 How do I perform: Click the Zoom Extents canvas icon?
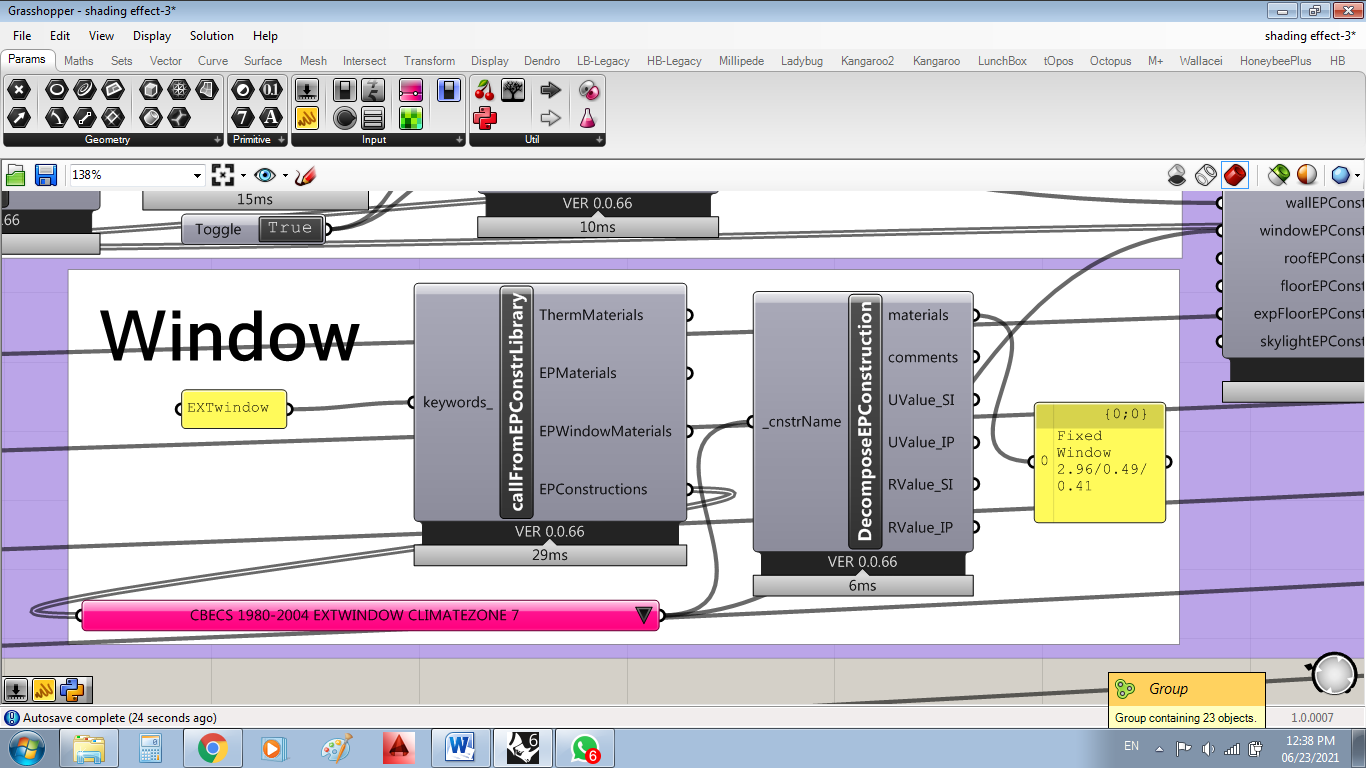223,175
